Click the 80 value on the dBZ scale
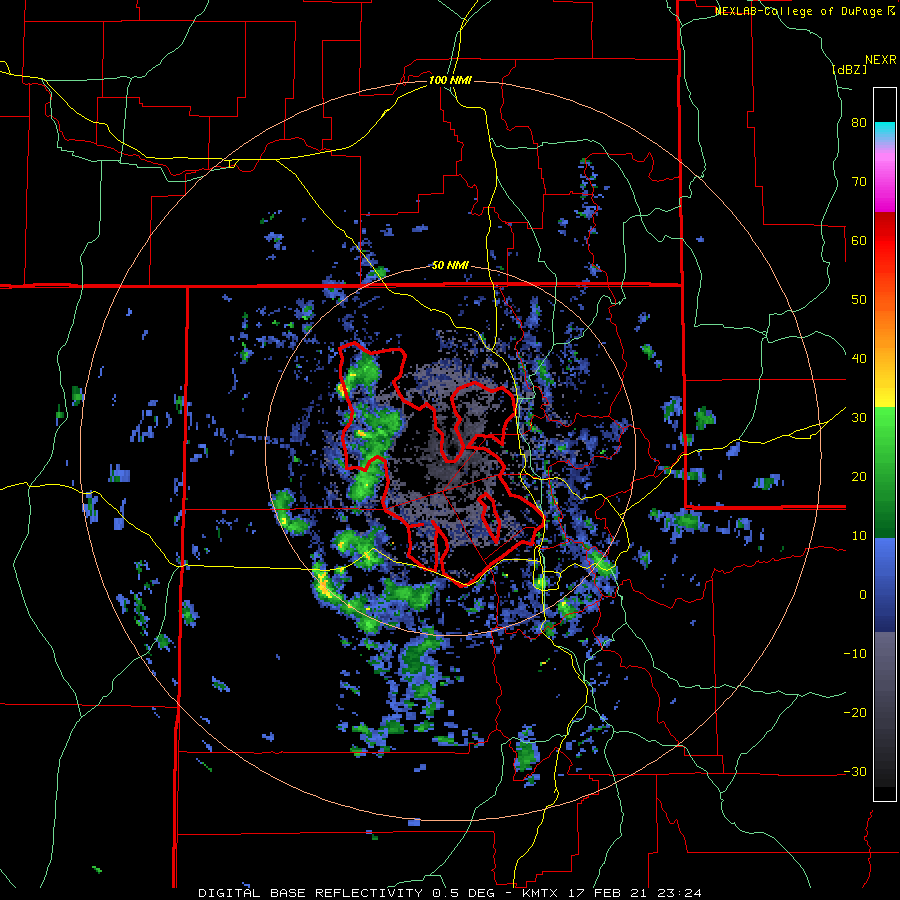 859,123
